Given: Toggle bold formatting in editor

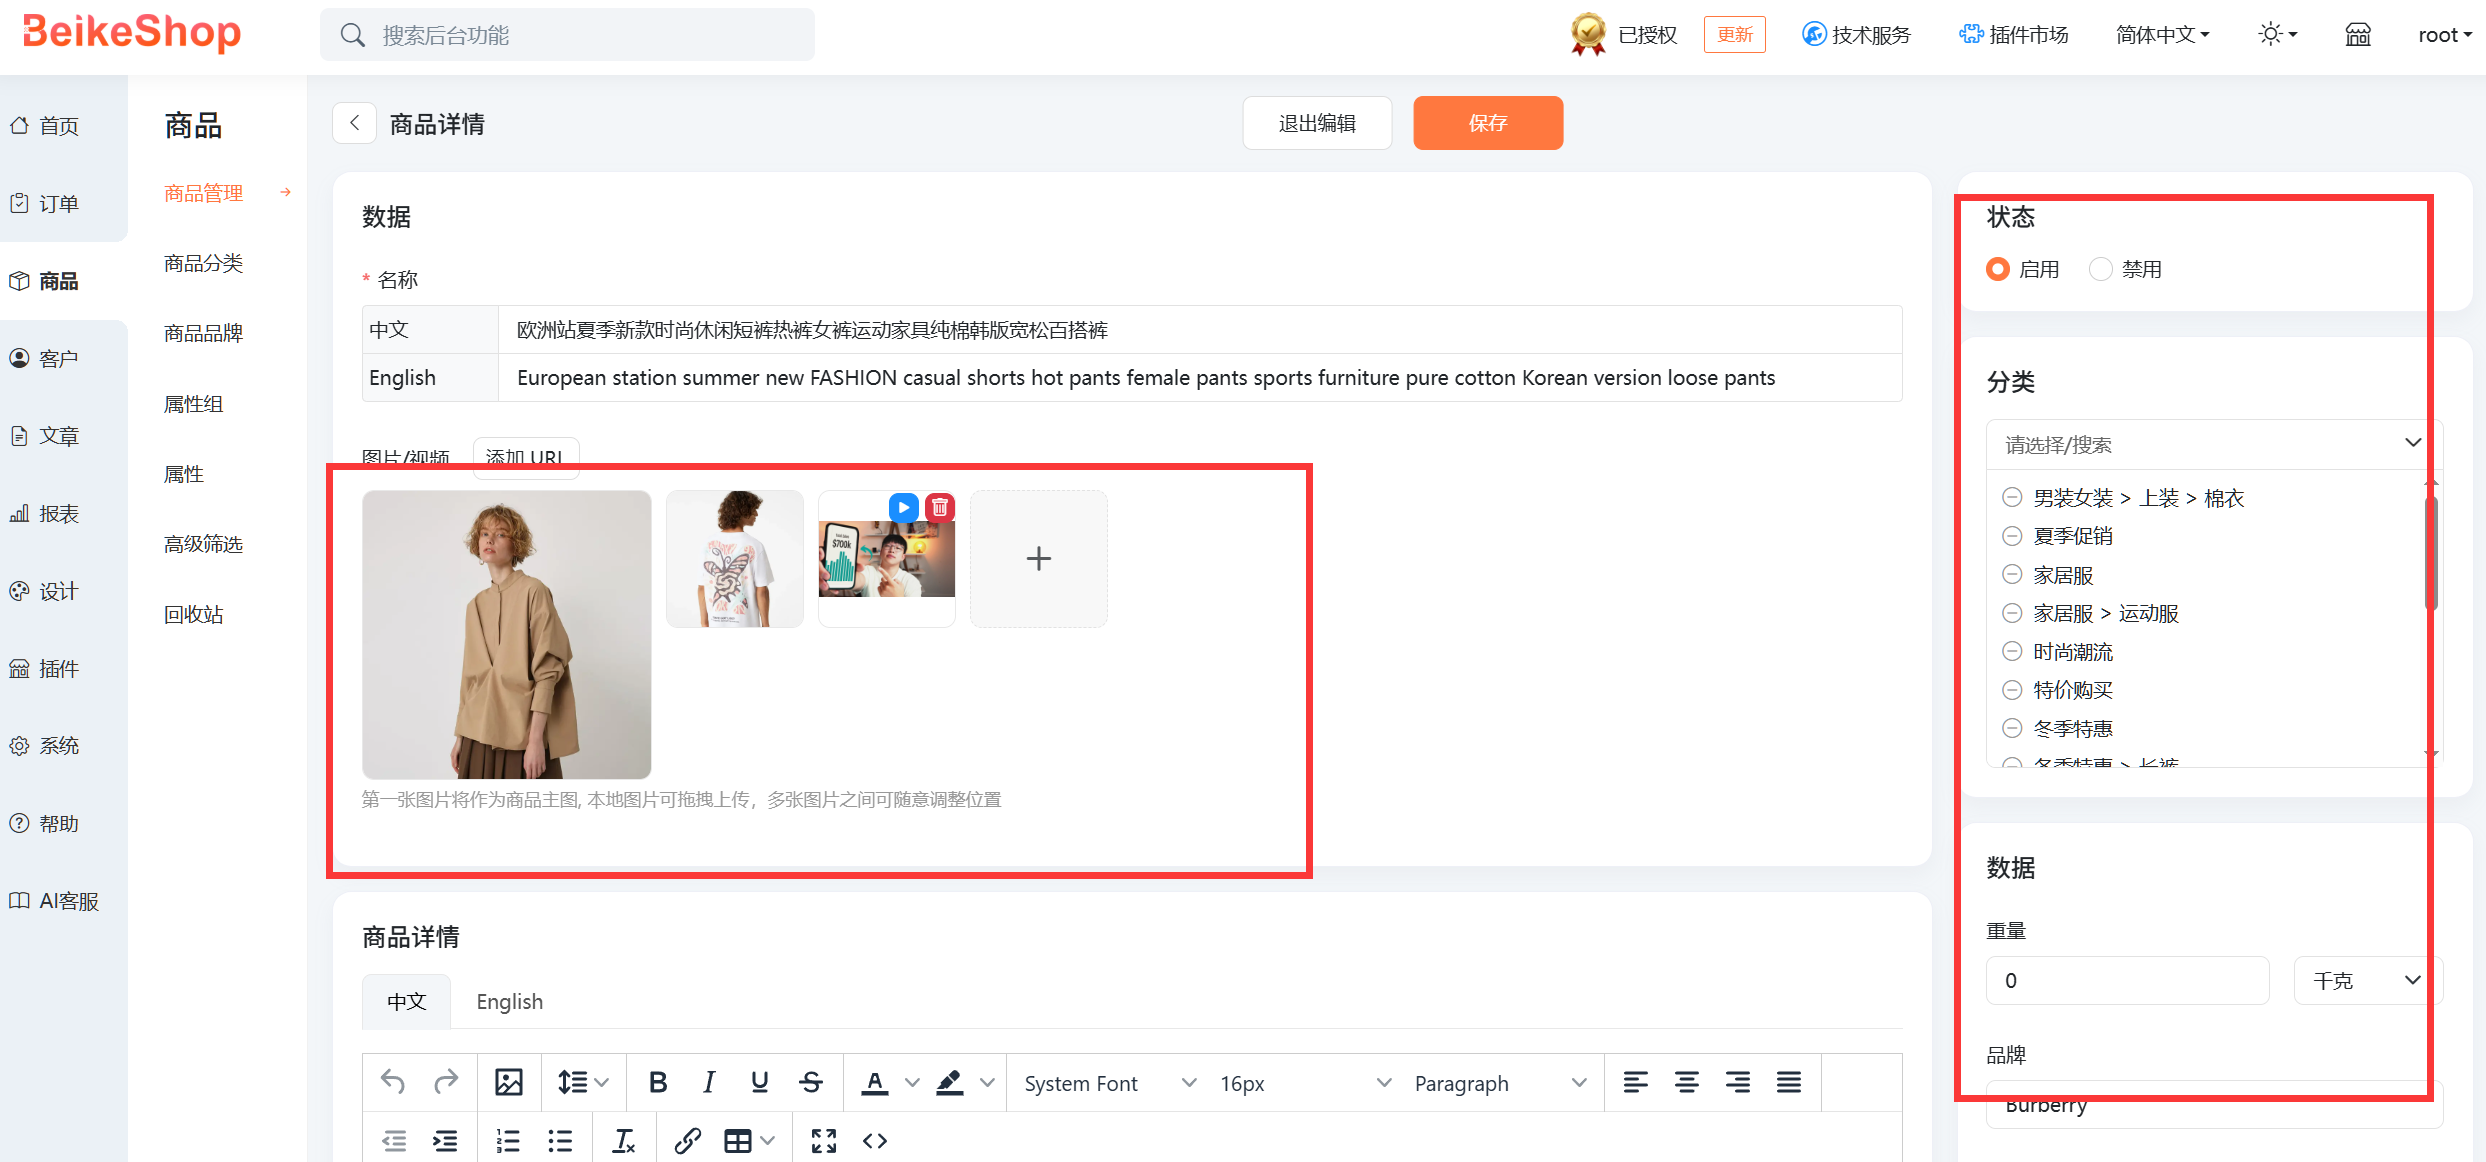Looking at the screenshot, I should pyautogui.click(x=657, y=1082).
